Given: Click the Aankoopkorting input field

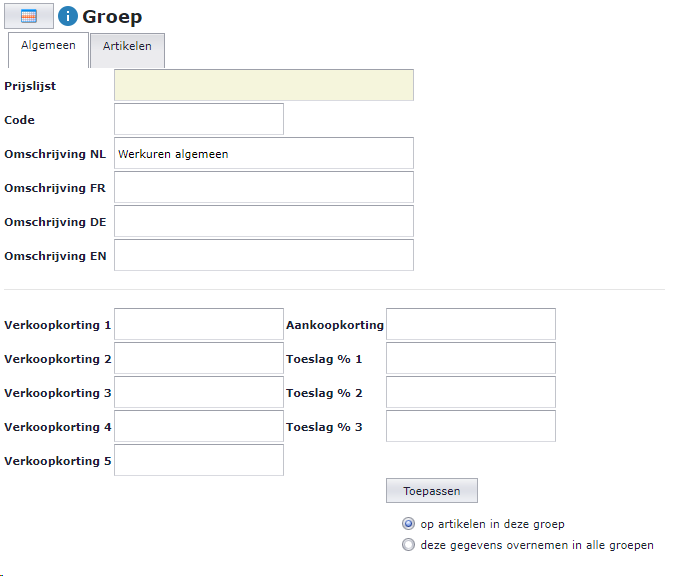Looking at the screenshot, I should [471, 324].
